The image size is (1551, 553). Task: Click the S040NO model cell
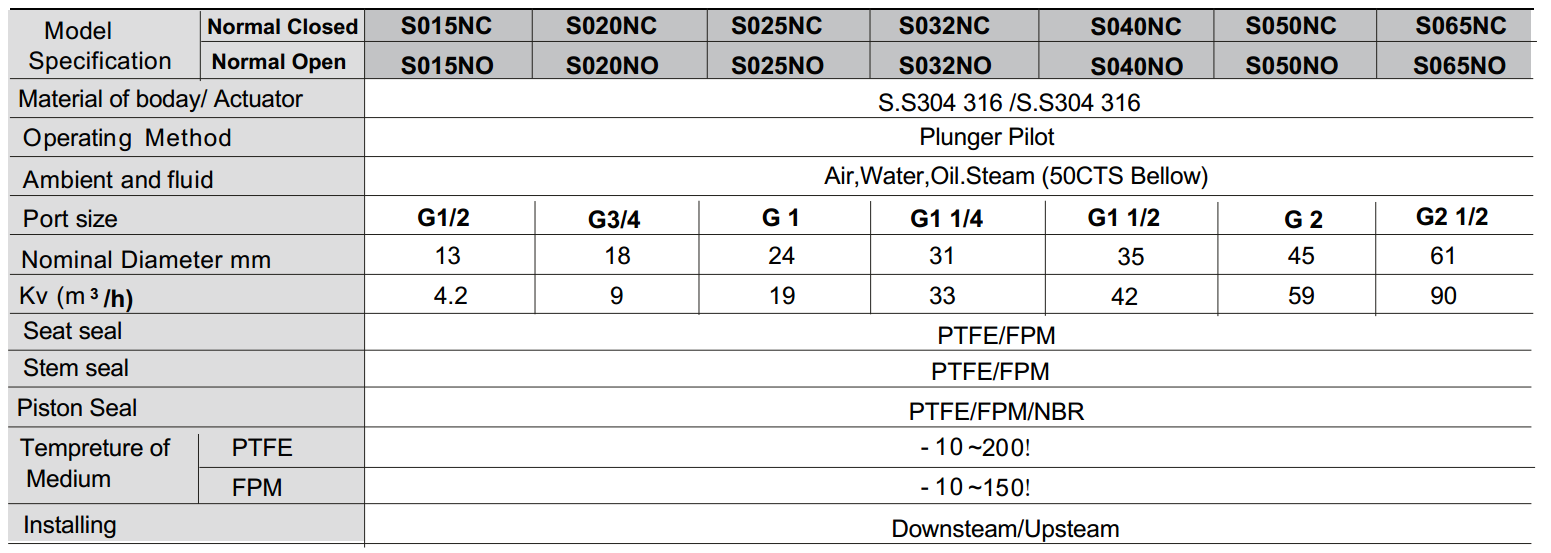(x=1136, y=66)
